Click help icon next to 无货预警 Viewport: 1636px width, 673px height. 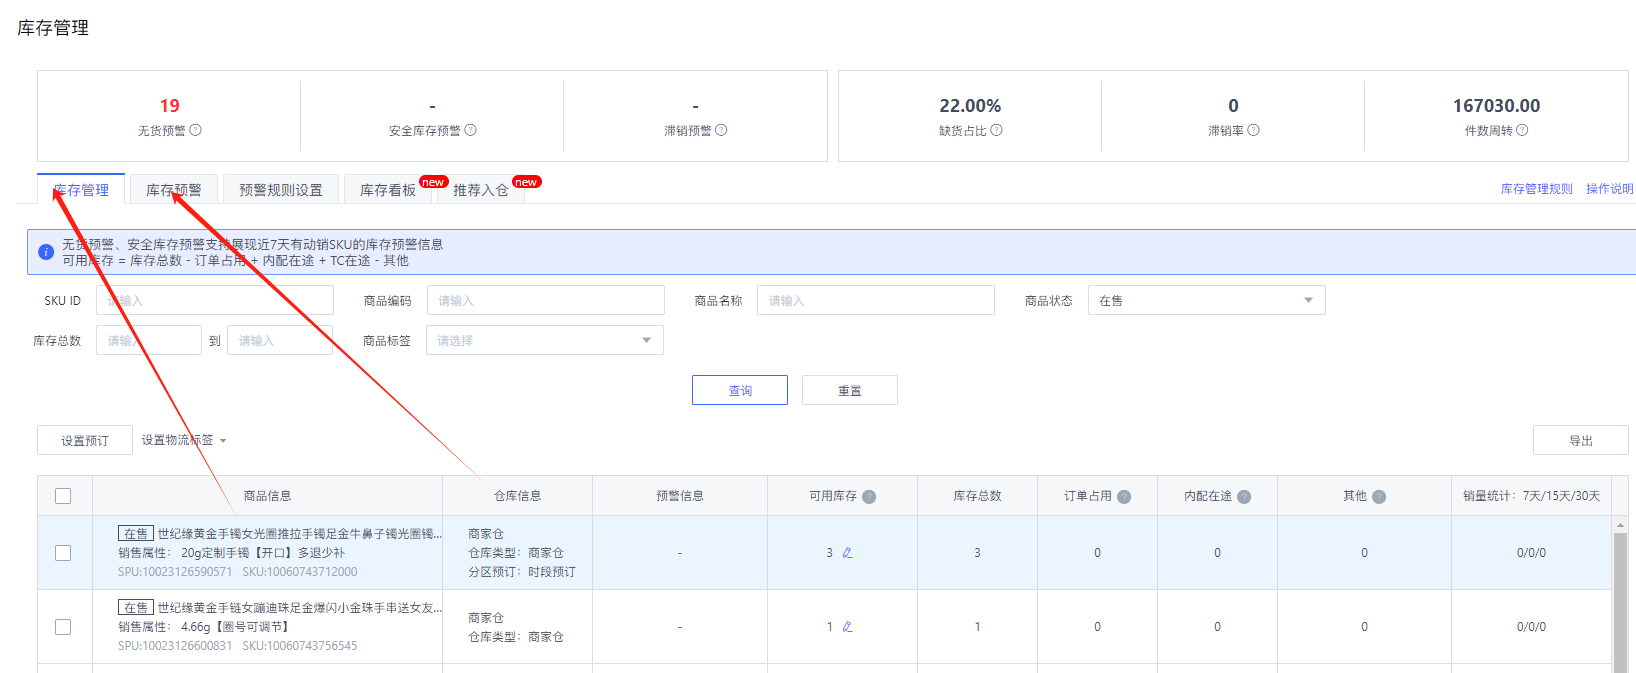point(196,130)
